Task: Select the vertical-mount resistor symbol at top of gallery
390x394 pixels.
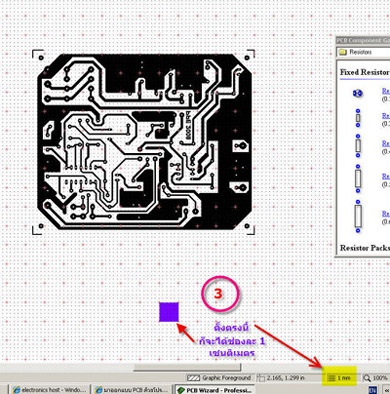Action: click(358, 93)
